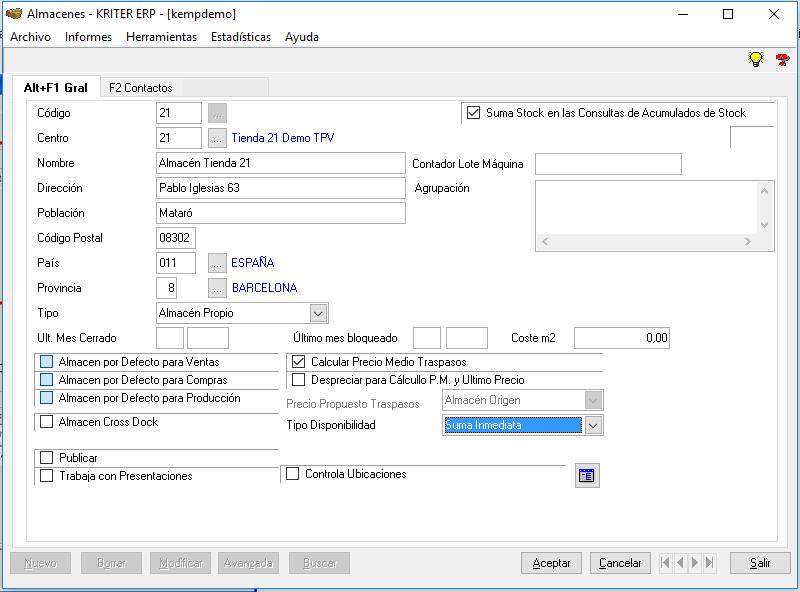Image resolution: width=800 pixels, height=592 pixels.
Task: Toggle the Controla Ubicaciones checkbox
Action: pyautogui.click(x=293, y=474)
